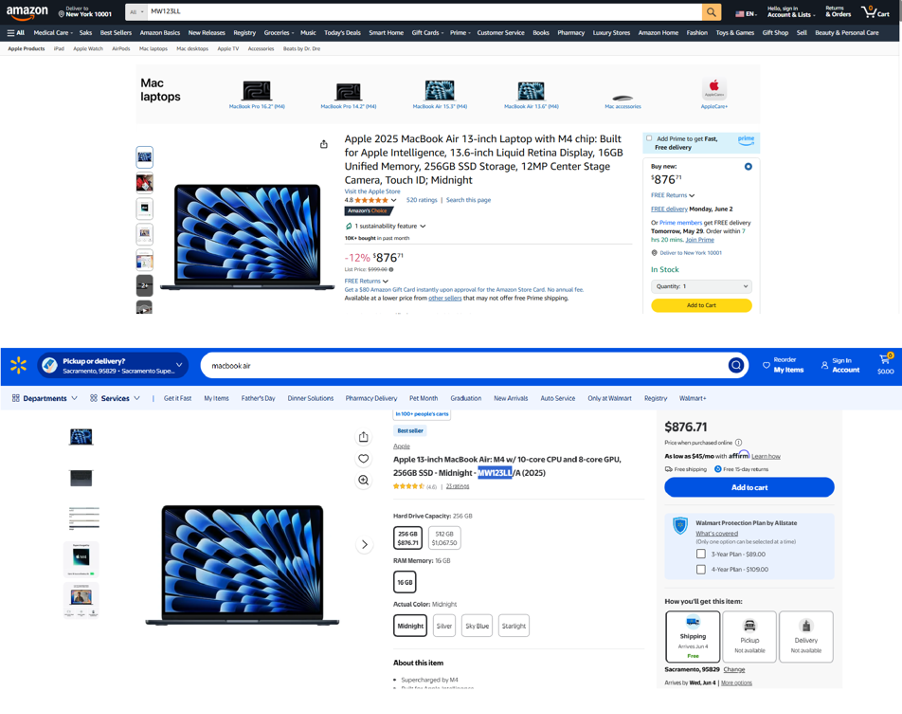This screenshot has width=902, height=714.
Task: Expand Walmart Pickup or delivery selector
Action: [113, 365]
